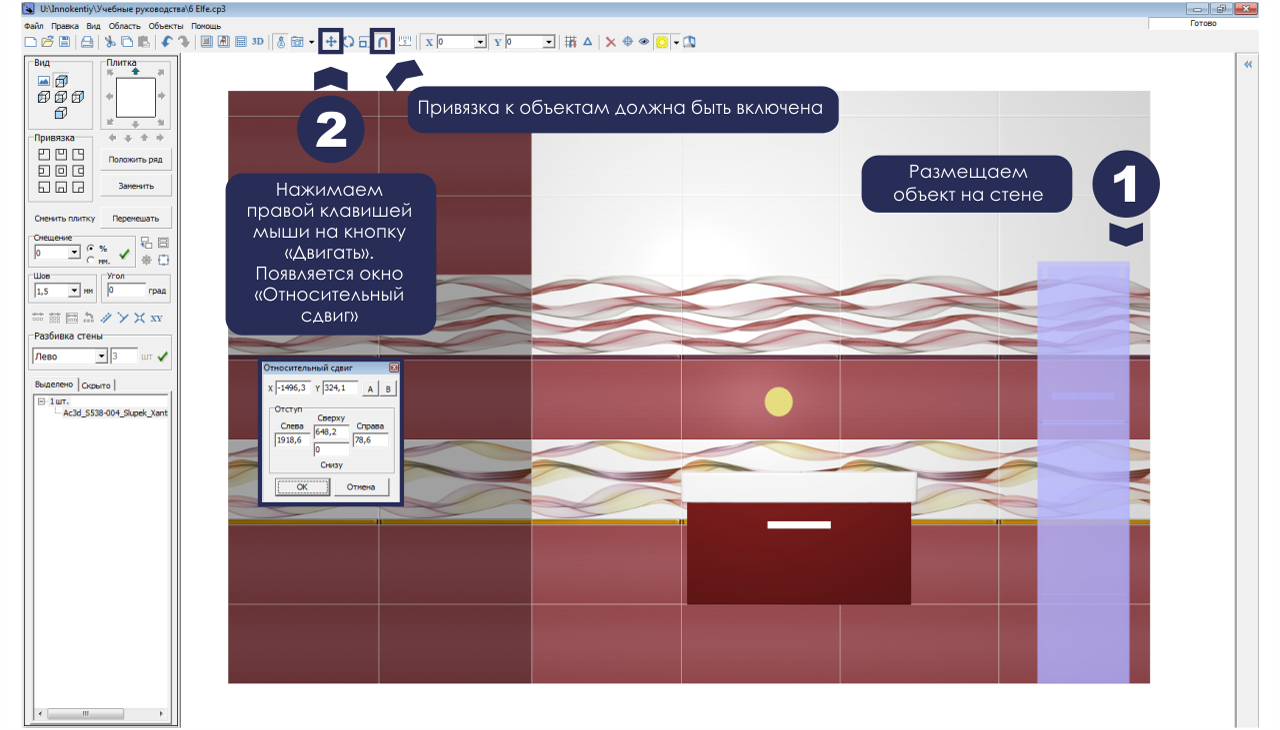Cut the selection with the scissors icon
Image resolution: width=1280 pixels, height=730 pixels.
[x=110, y=42]
